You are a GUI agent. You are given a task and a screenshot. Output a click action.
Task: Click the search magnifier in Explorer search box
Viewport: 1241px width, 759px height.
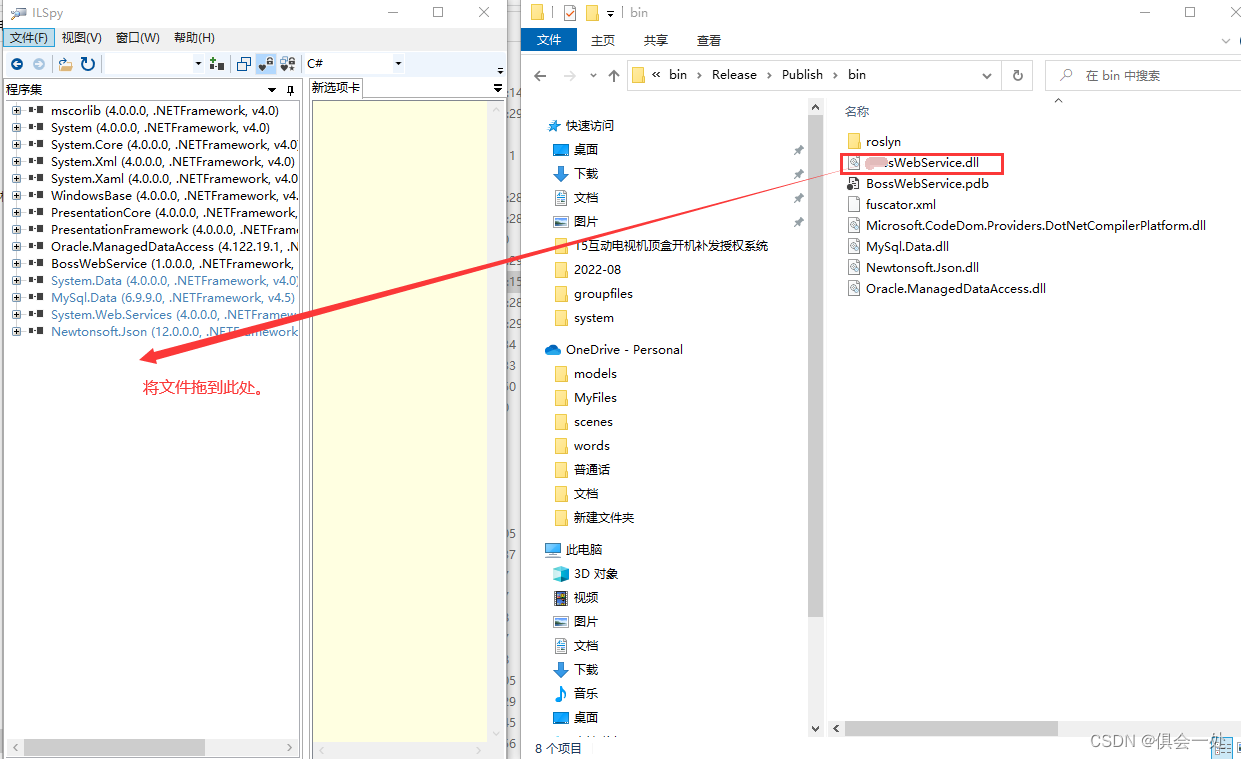tap(1066, 74)
